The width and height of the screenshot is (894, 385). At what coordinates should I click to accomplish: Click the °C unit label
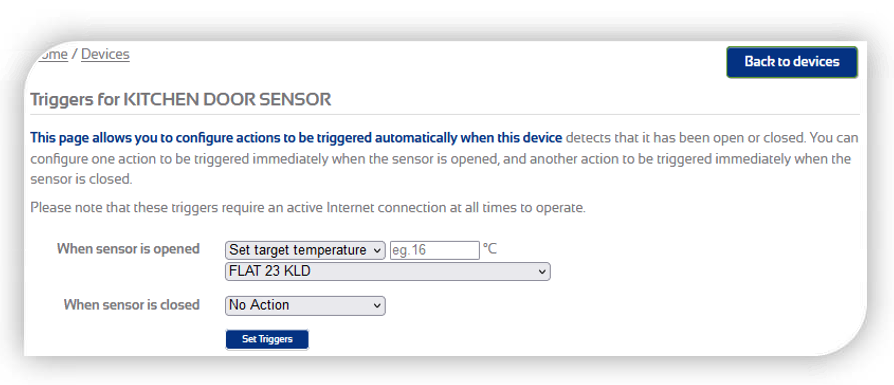coord(490,249)
